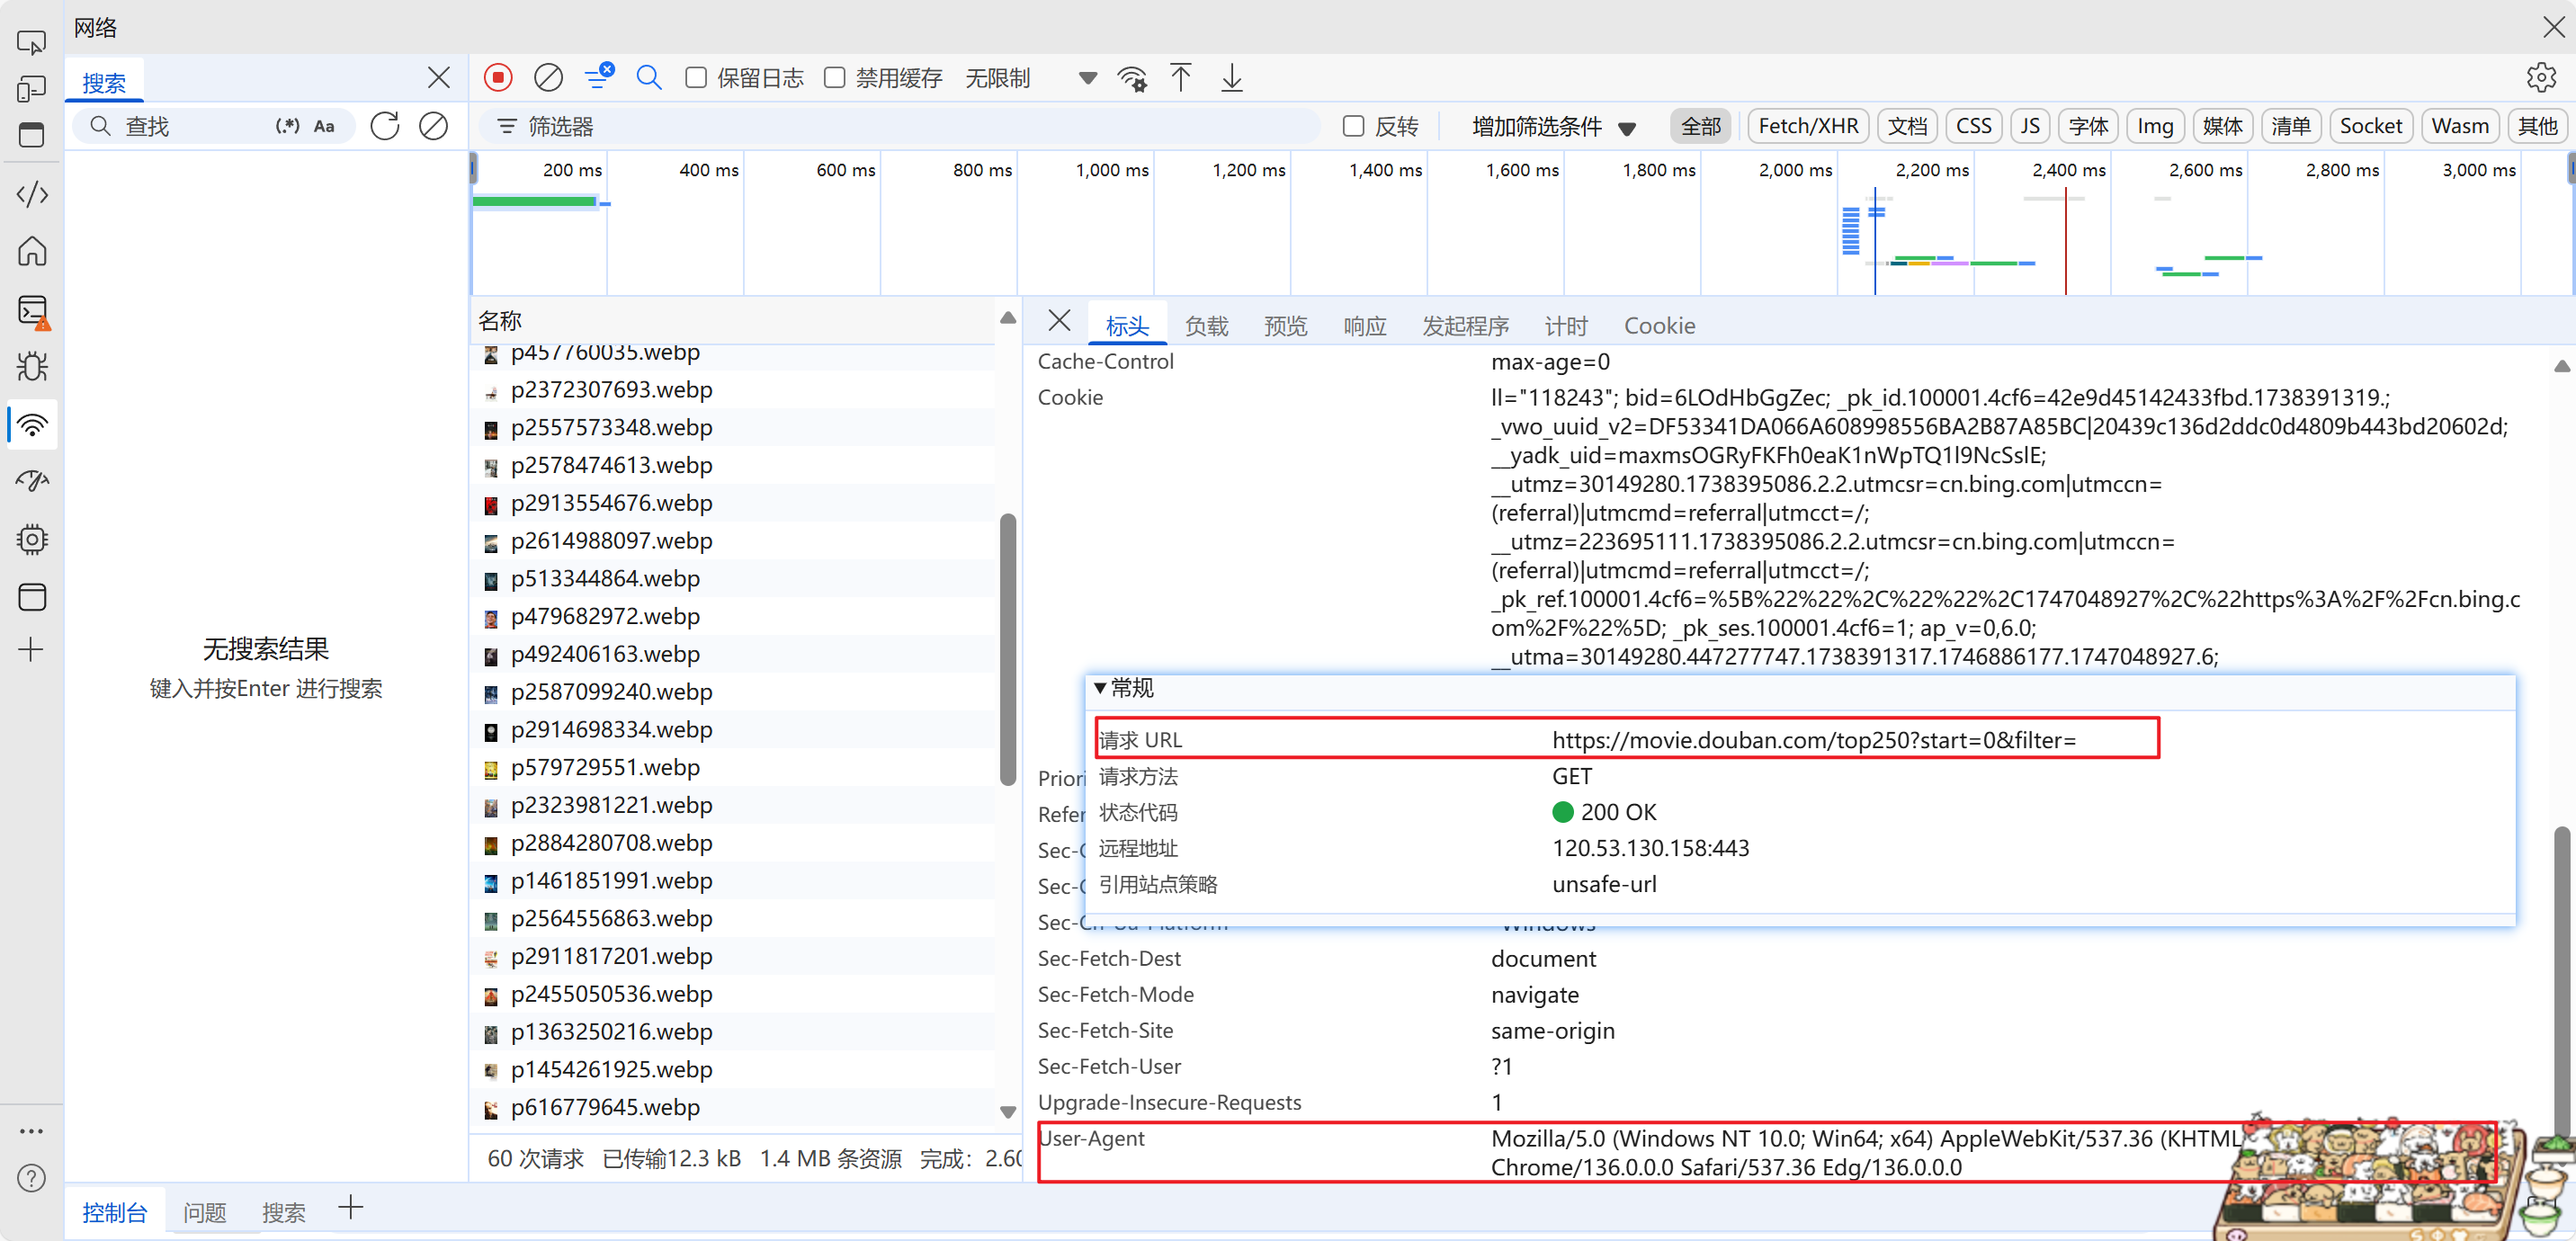Switch to the Payload tab
The width and height of the screenshot is (2576, 1241).
tap(1206, 326)
